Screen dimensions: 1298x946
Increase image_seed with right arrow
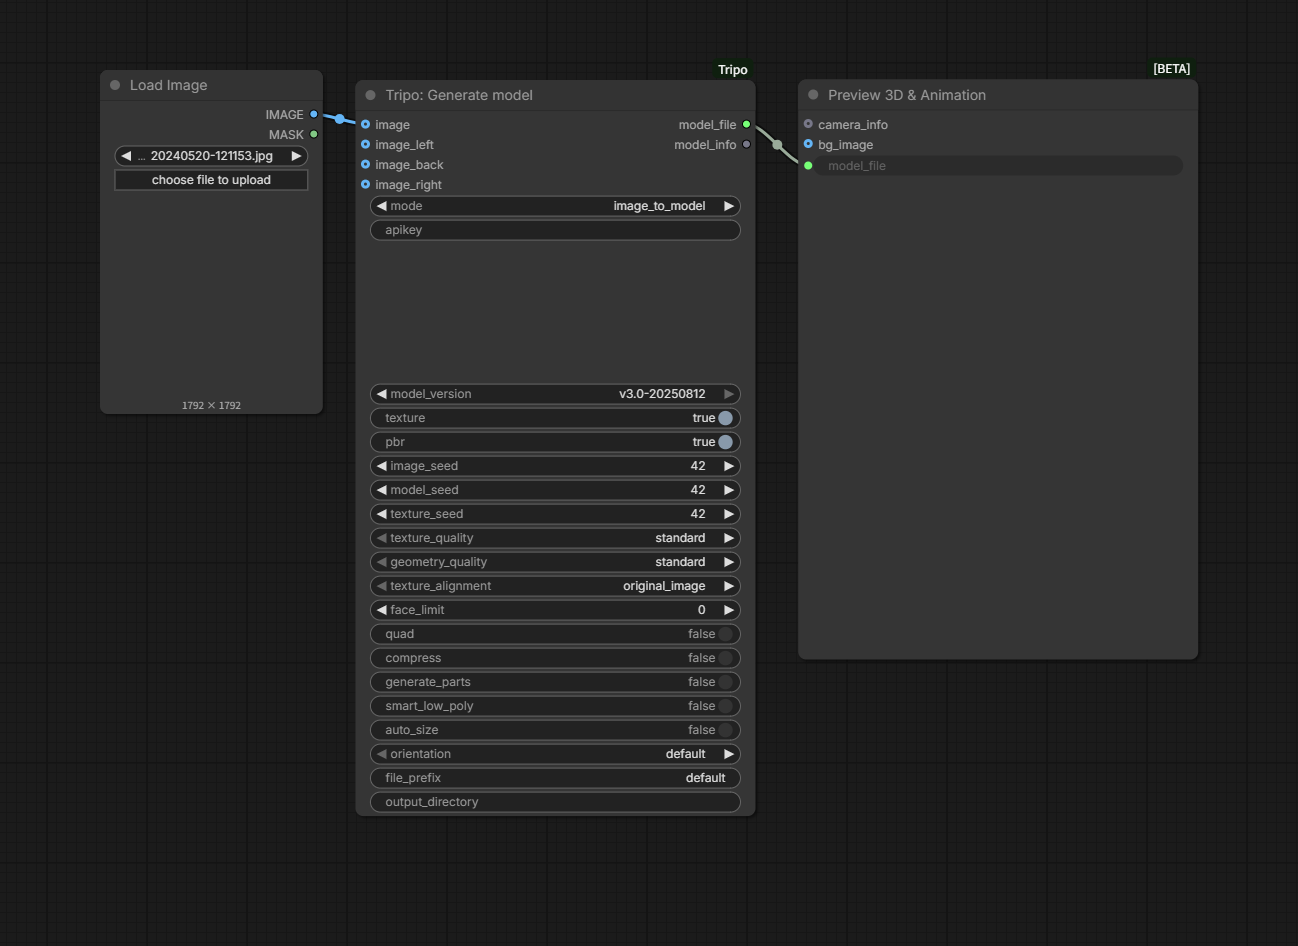click(x=729, y=466)
